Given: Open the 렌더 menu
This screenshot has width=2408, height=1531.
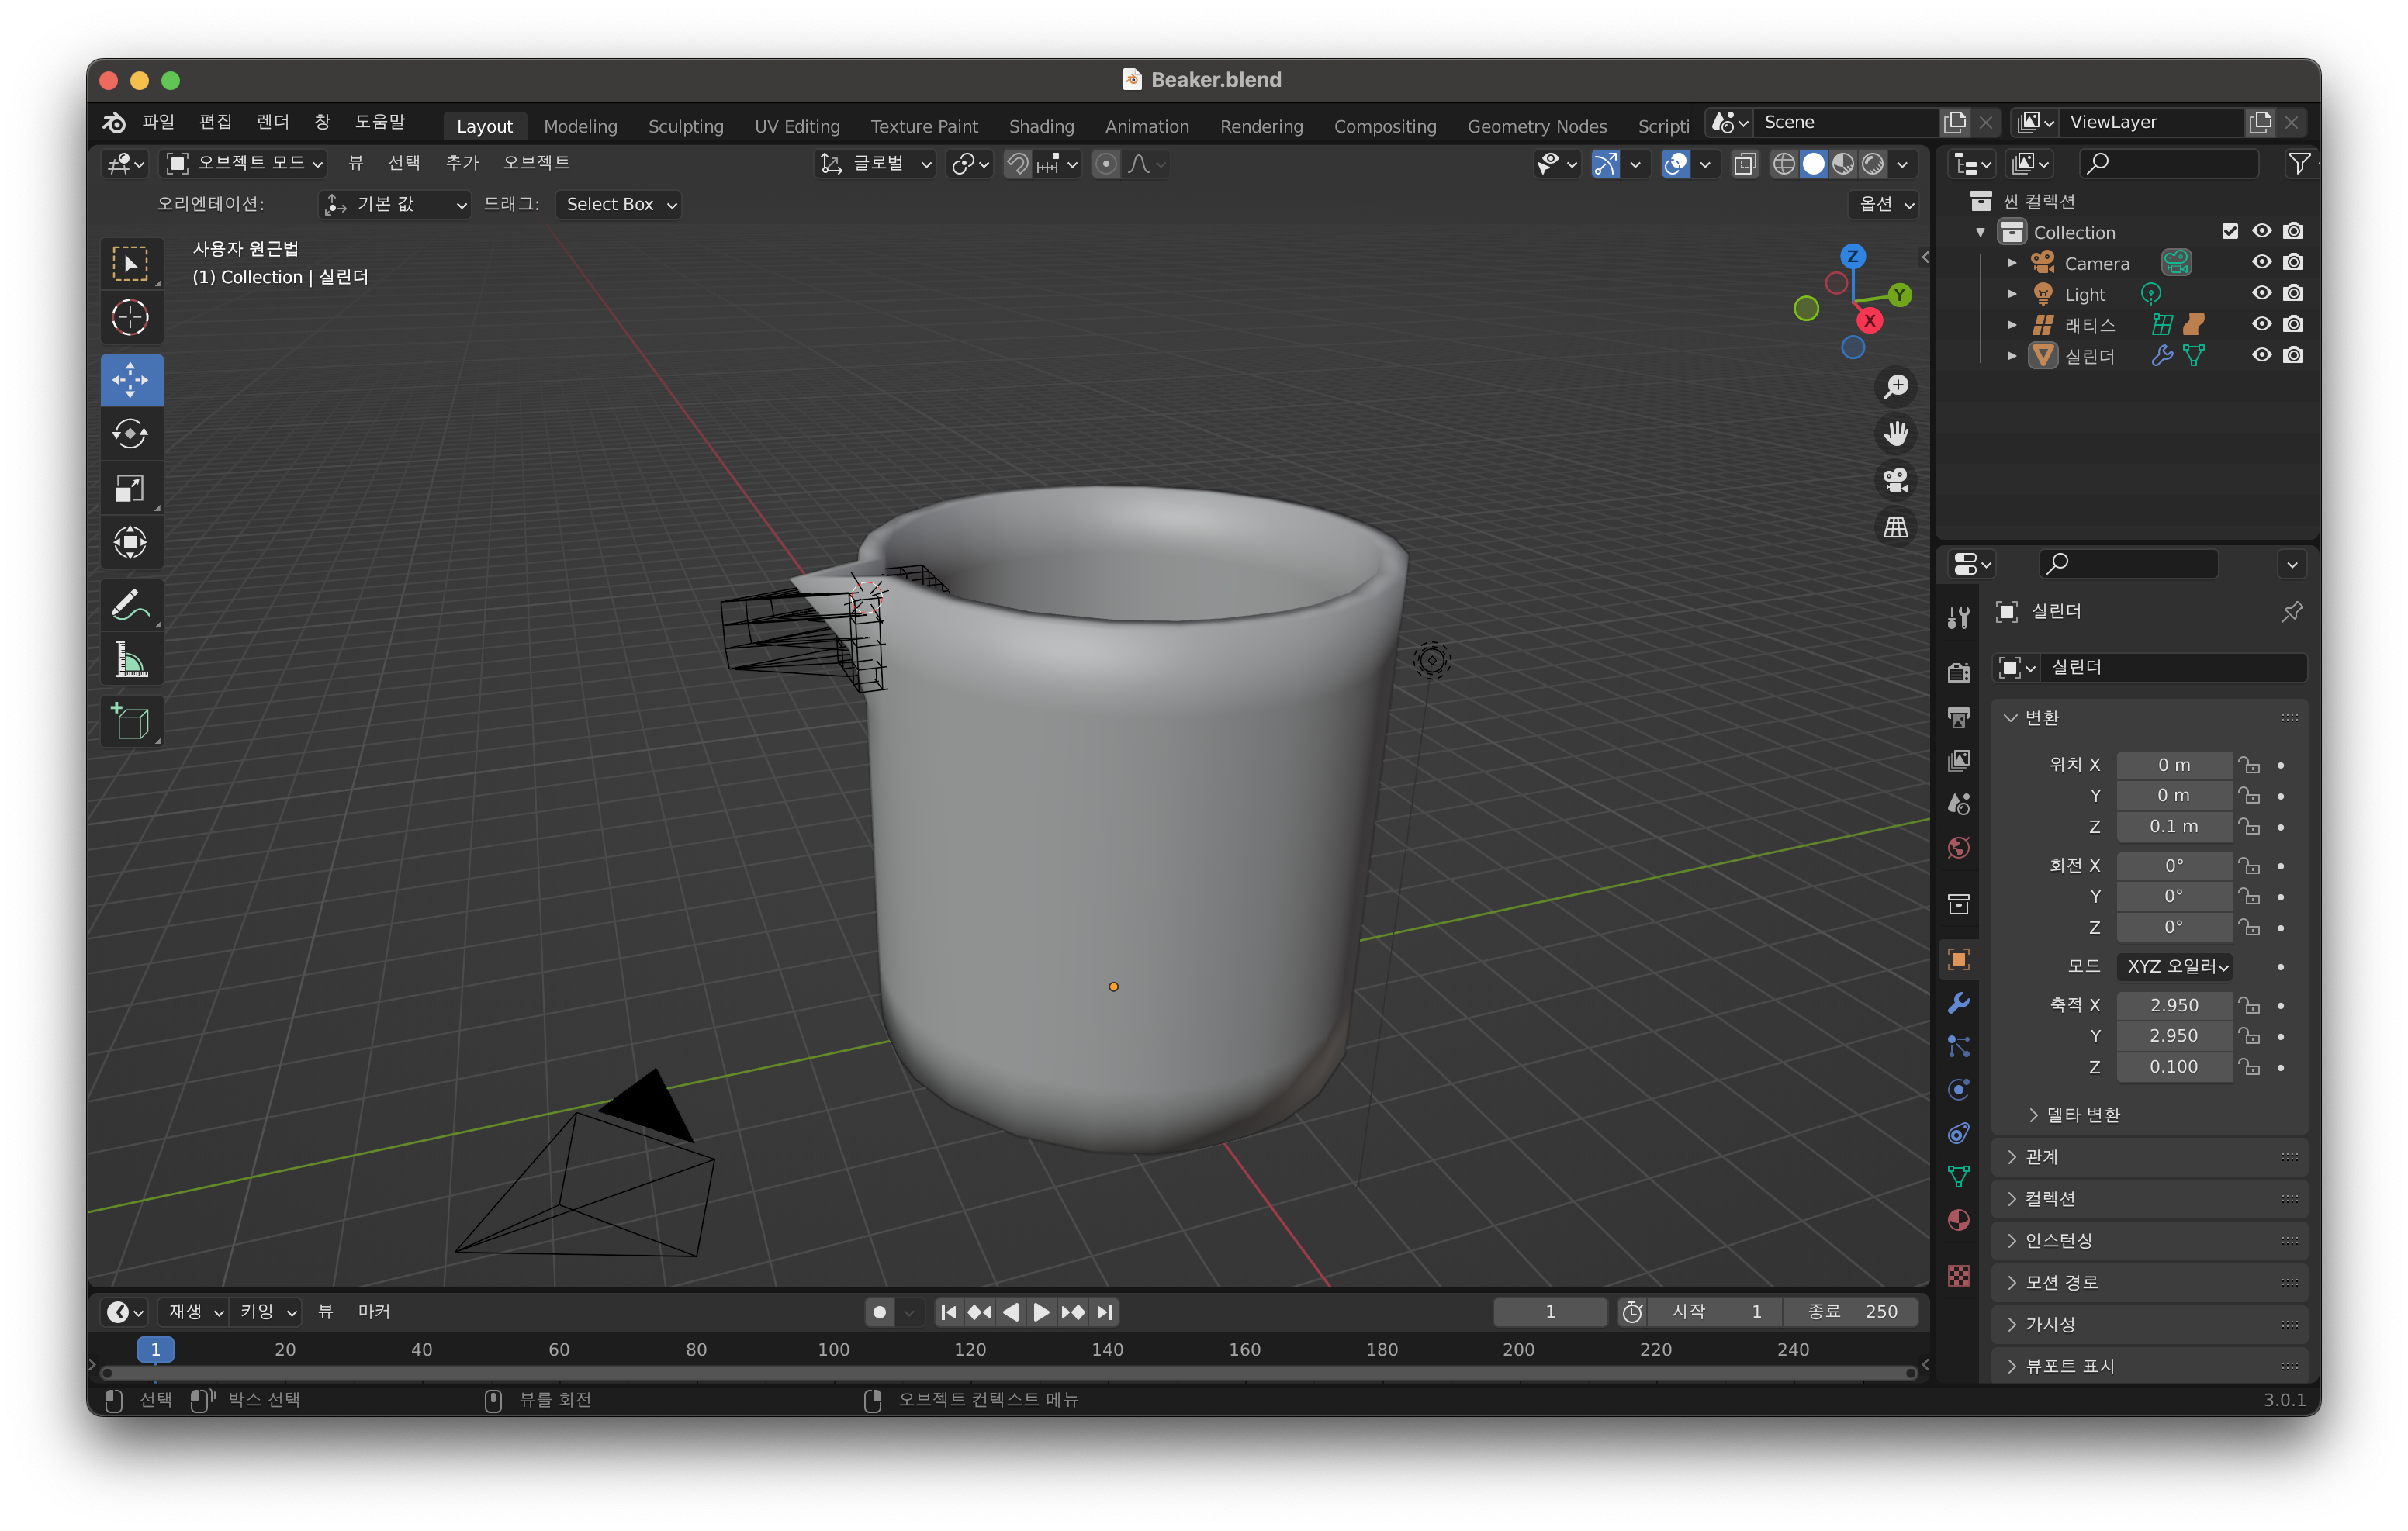Looking at the screenshot, I should [272, 122].
